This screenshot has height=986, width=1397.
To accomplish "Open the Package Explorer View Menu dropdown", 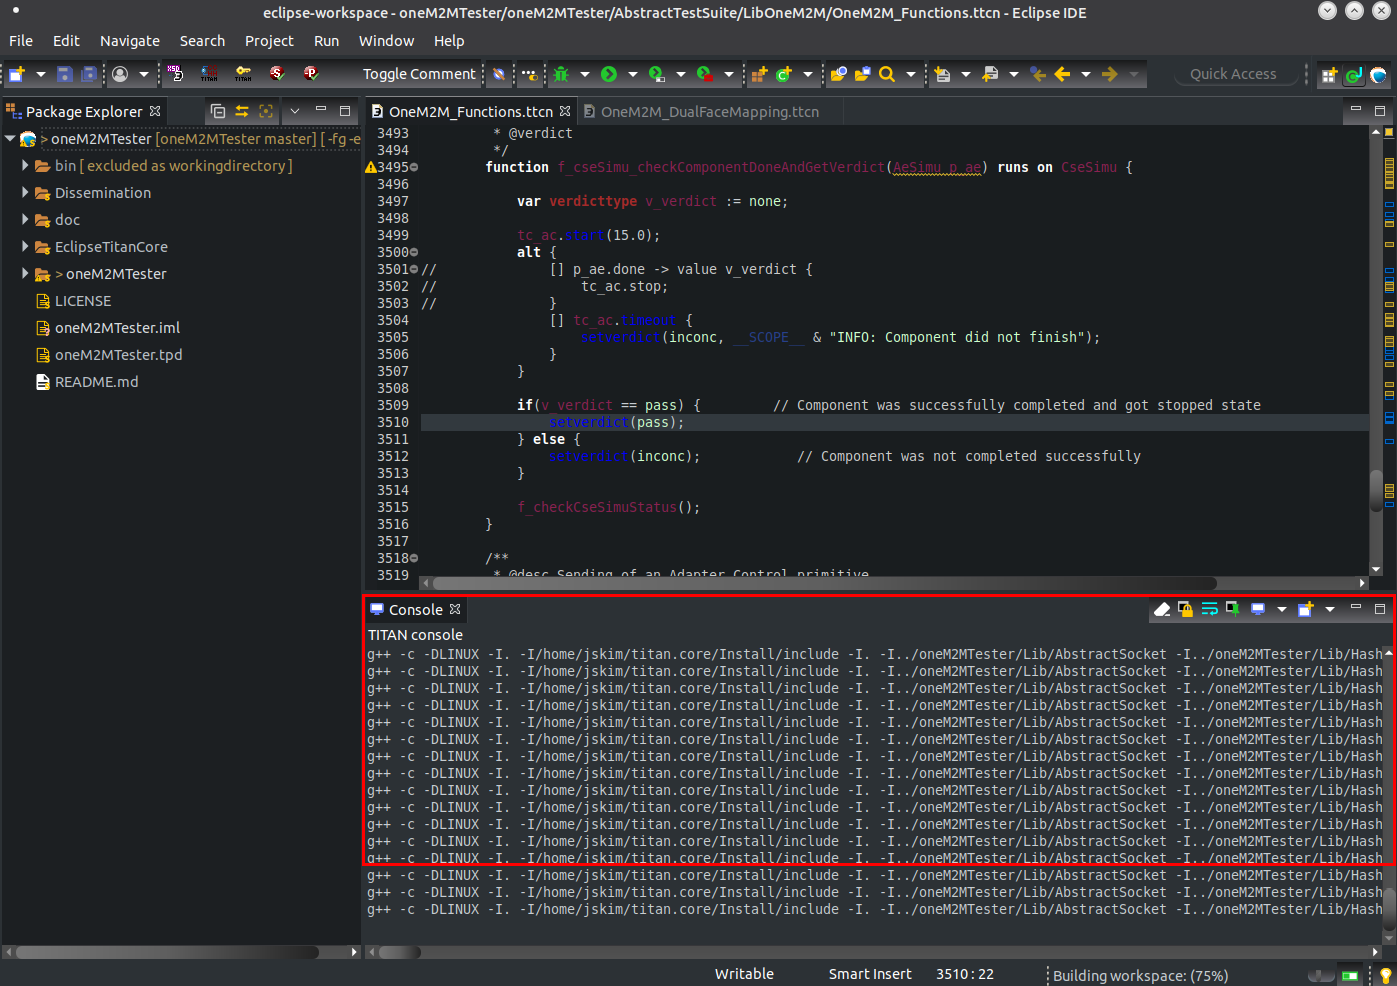I will [x=295, y=111].
